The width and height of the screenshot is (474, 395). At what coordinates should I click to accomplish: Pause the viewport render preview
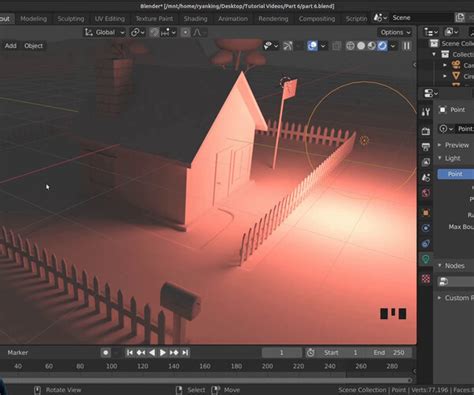[407, 46]
